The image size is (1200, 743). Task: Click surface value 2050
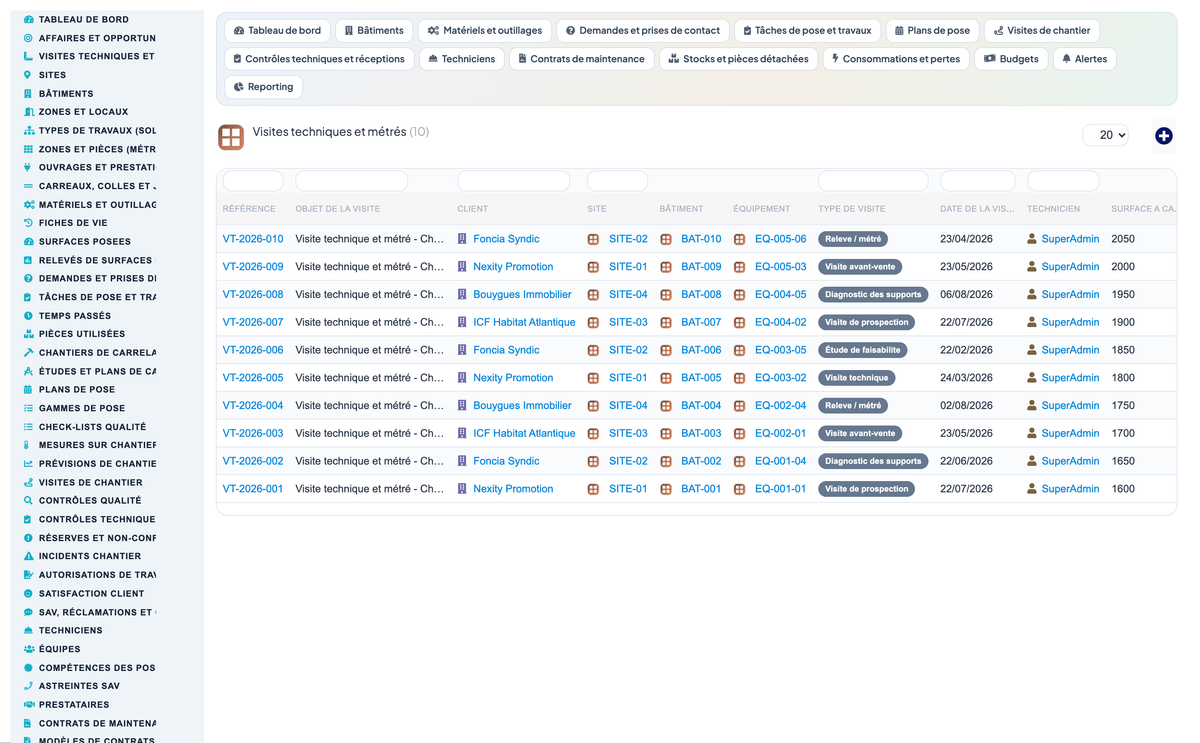pos(1123,239)
